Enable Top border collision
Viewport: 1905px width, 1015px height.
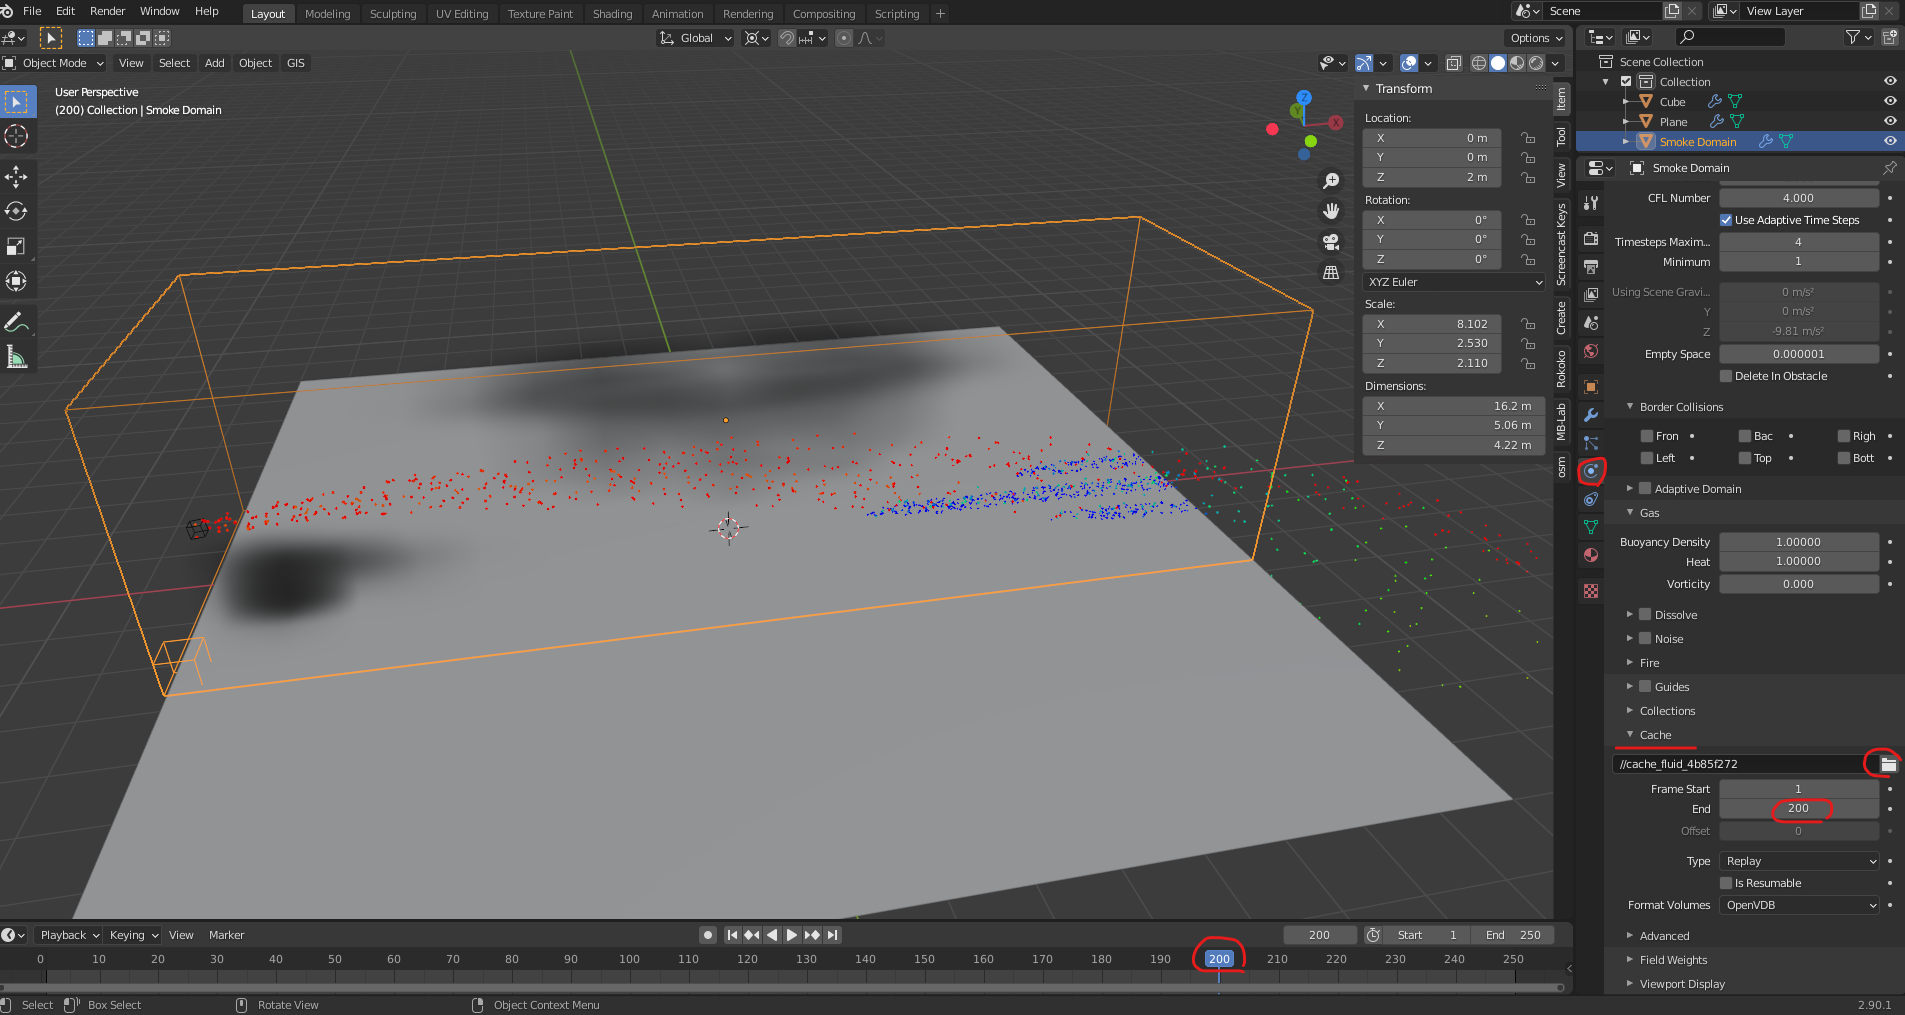[1745, 458]
